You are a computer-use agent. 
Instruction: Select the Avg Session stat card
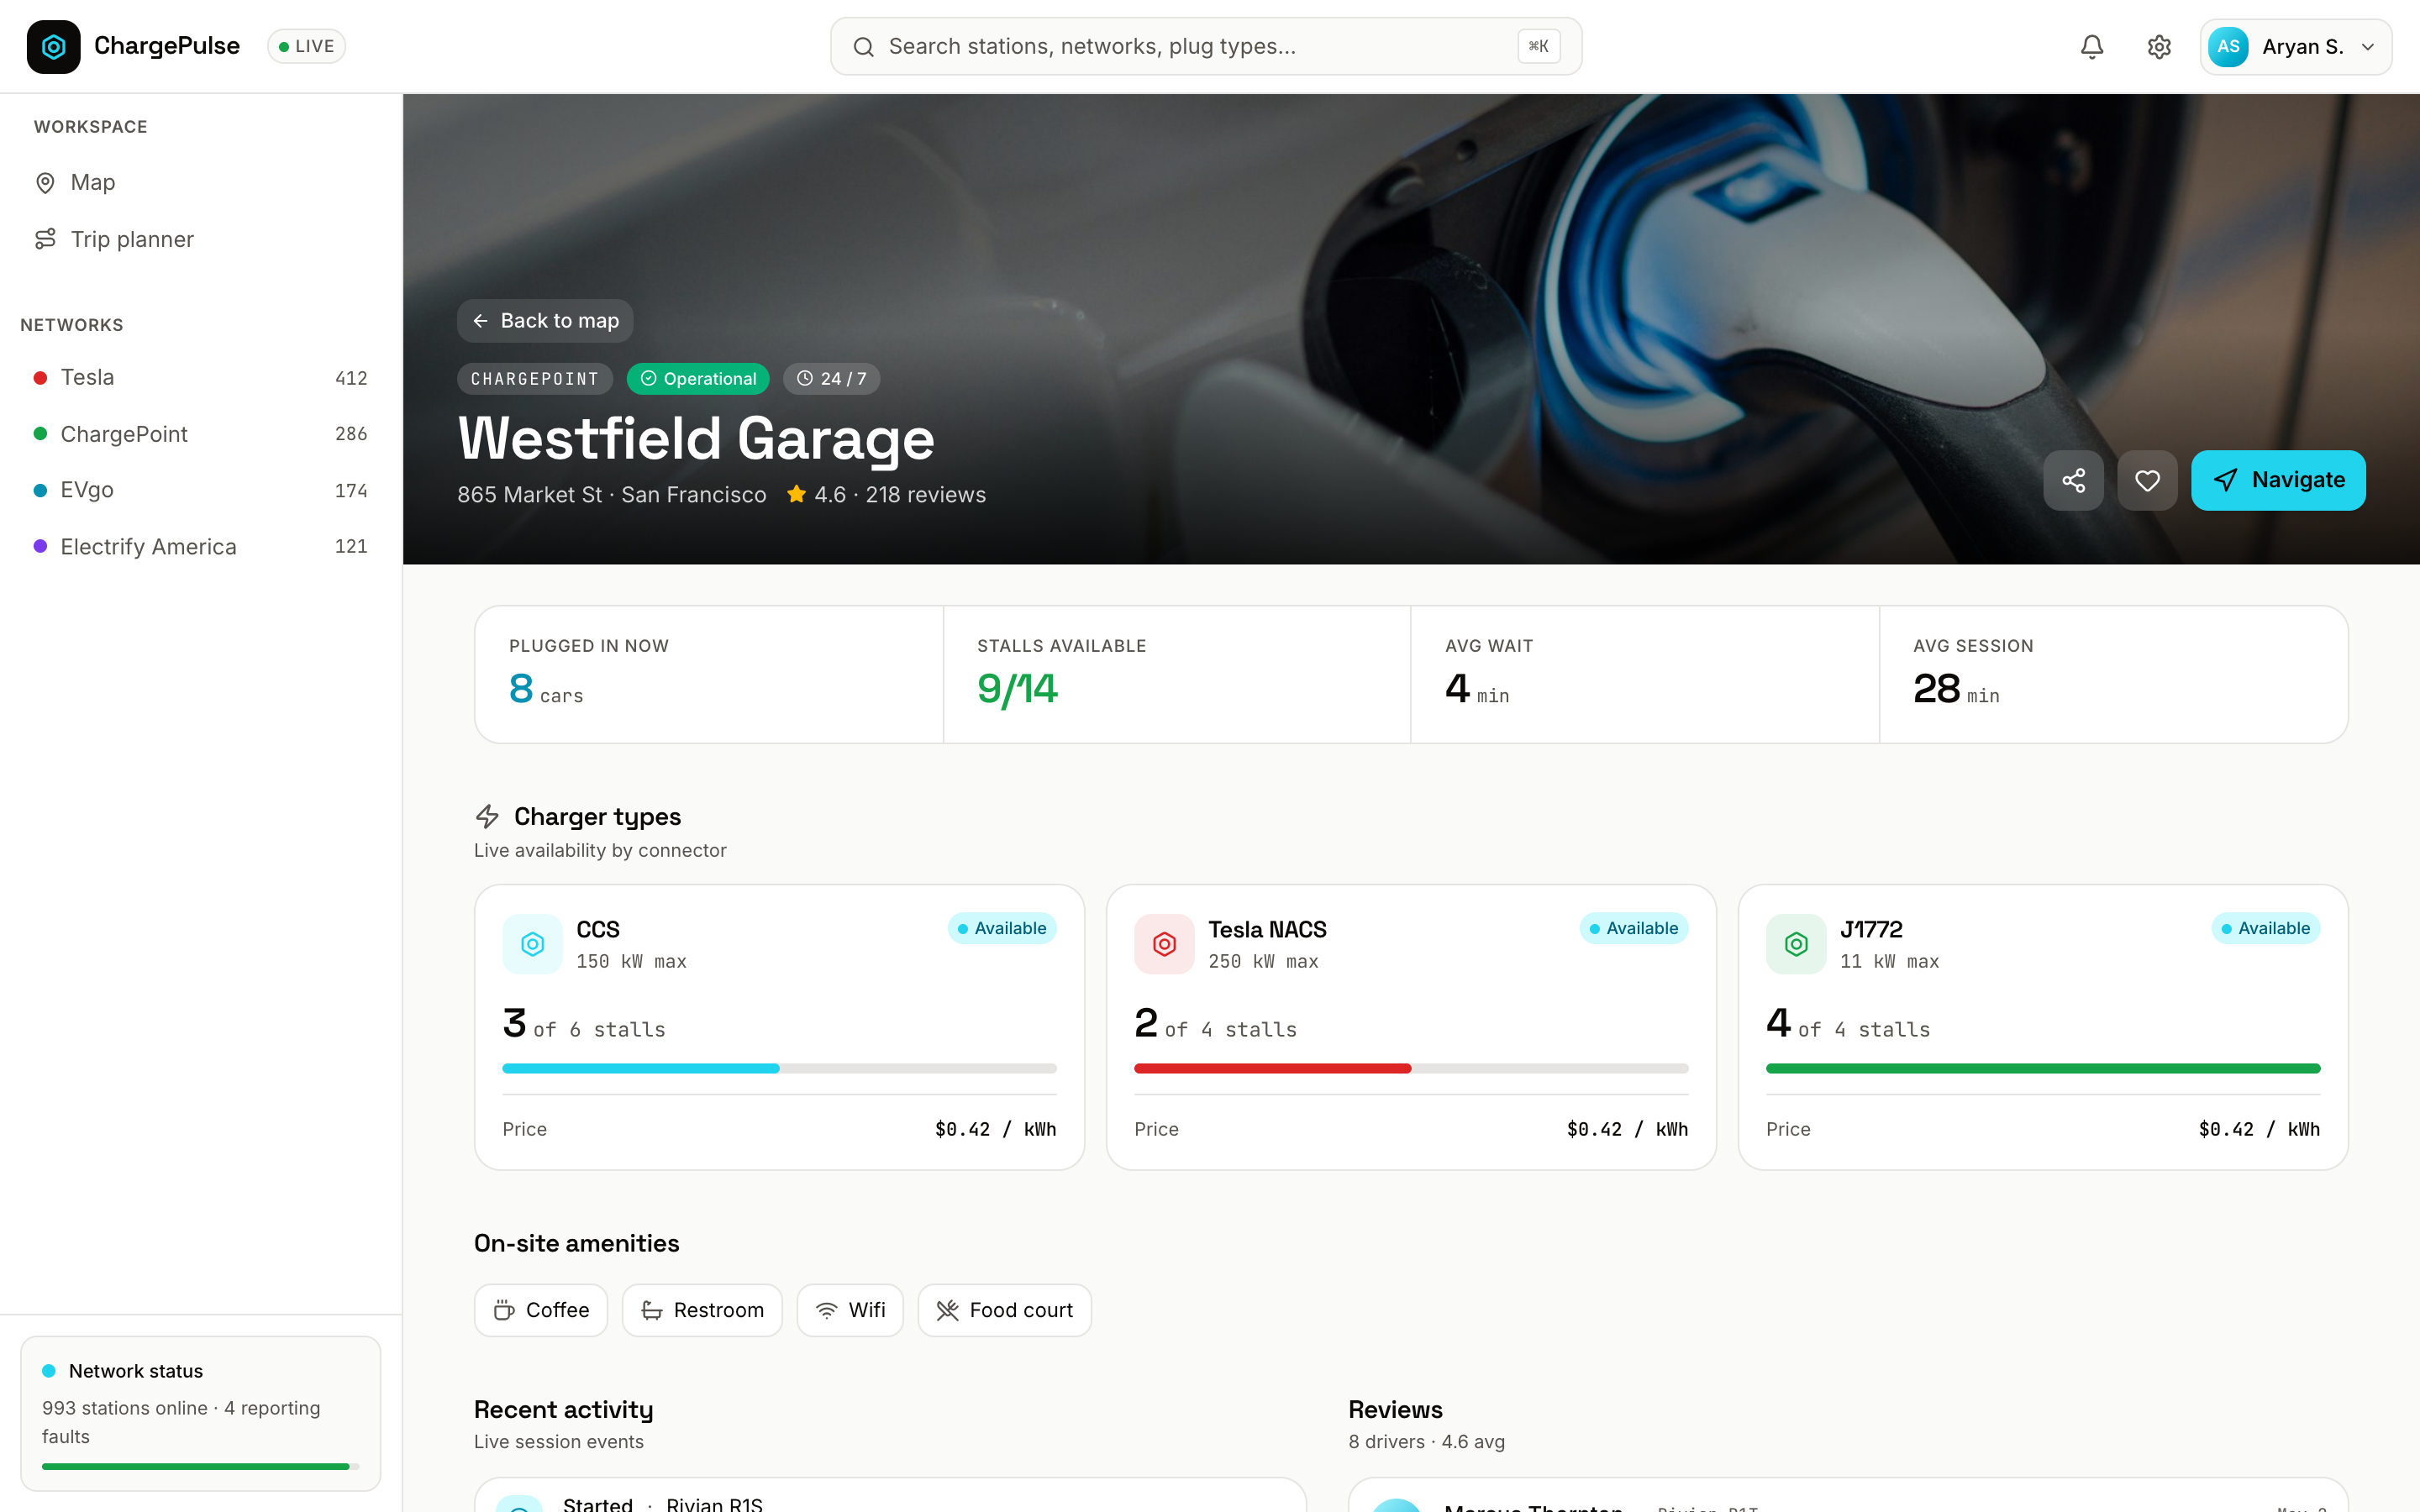coord(2113,675)
